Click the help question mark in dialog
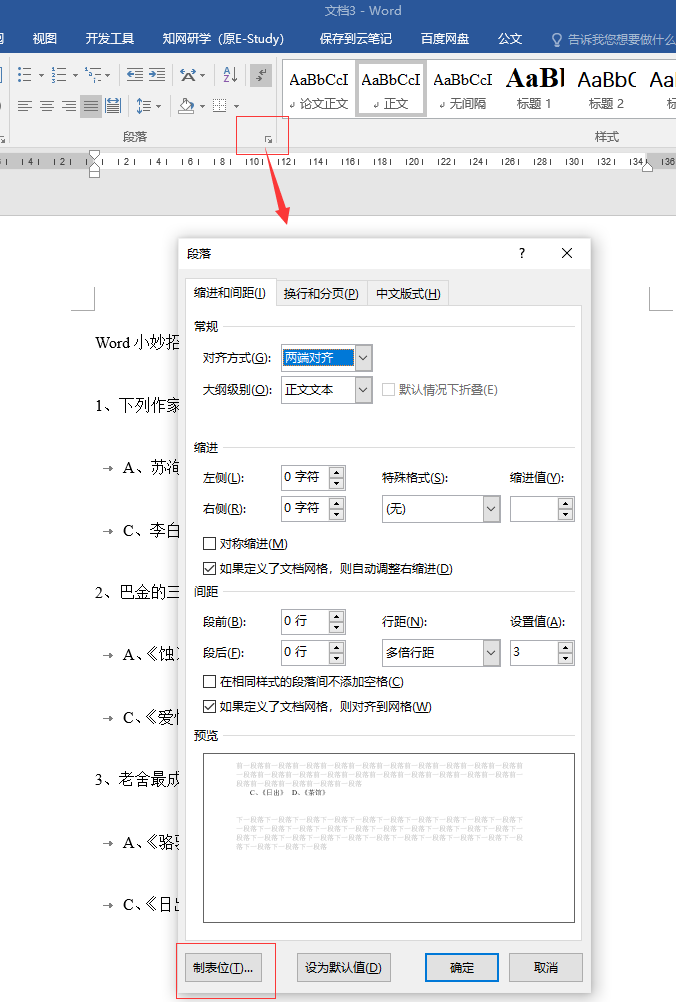Viewport: 676px width, 1002px height. coord(522,253)
